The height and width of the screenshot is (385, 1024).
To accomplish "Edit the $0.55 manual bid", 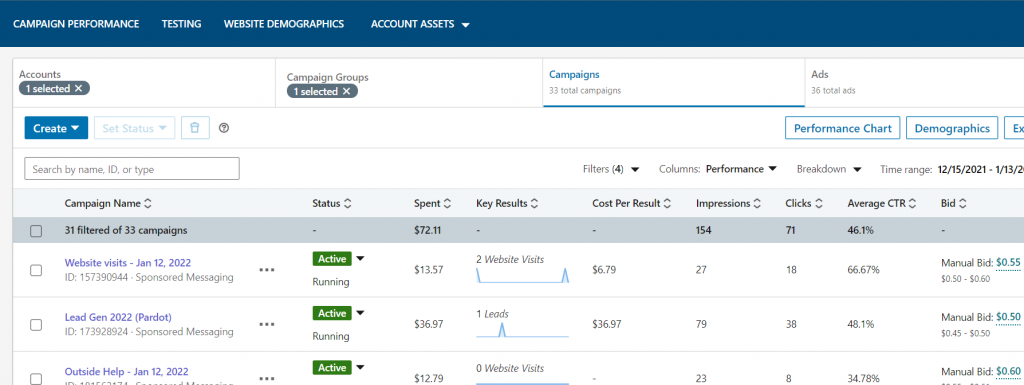I will click(x=1008, y=262).
